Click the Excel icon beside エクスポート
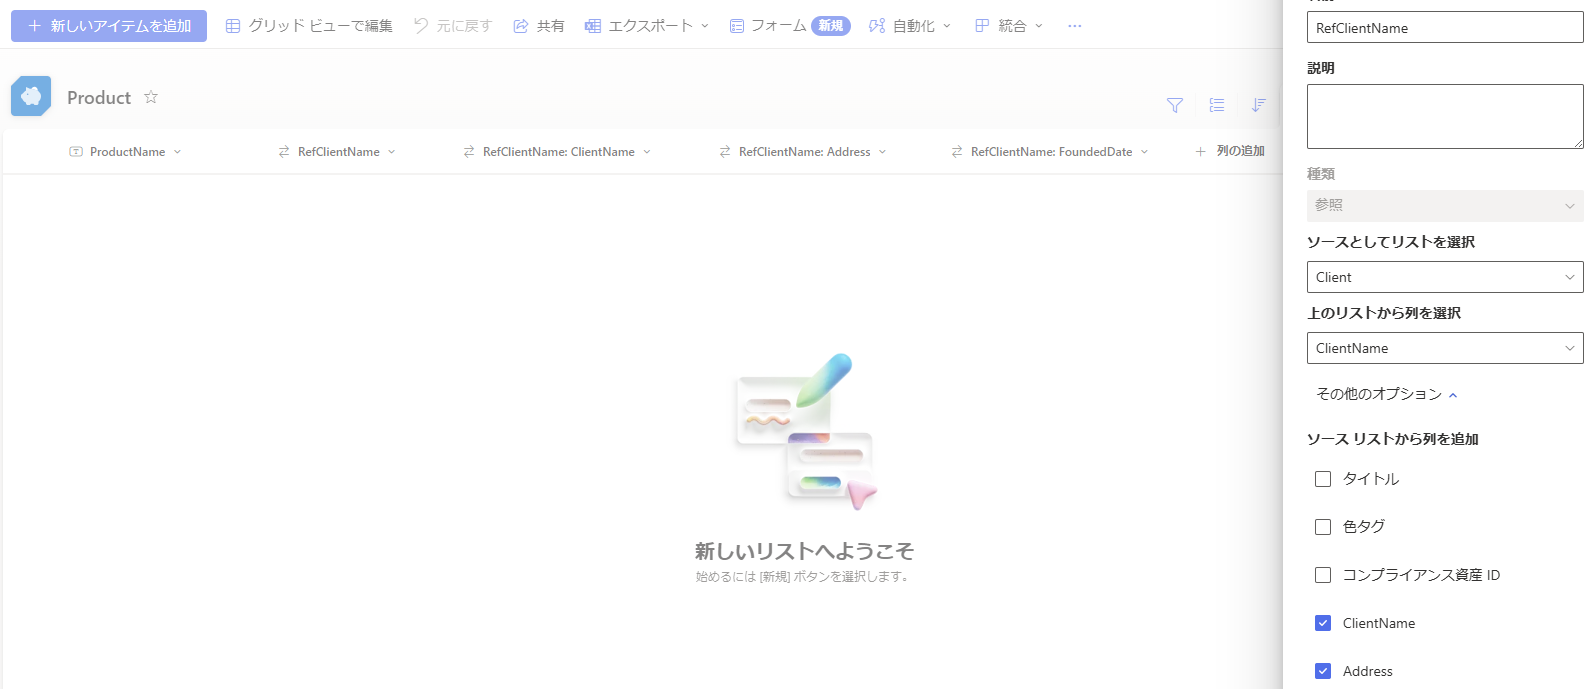Image resolution: width=1594 pixels, height=689 pixels. coord(593,26)
